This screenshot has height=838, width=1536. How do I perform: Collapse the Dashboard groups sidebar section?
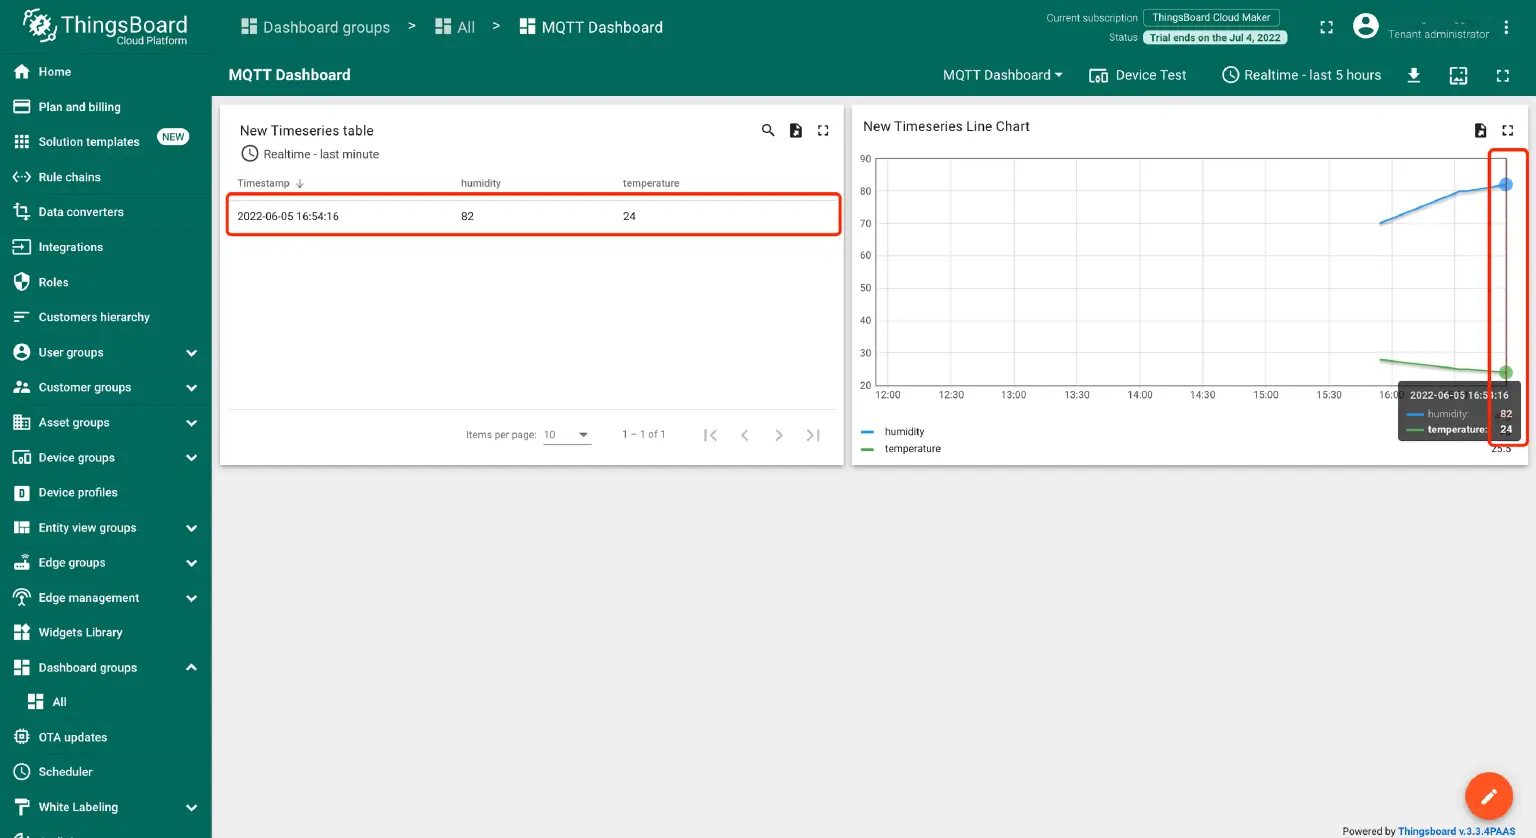[x=191, y=667]
